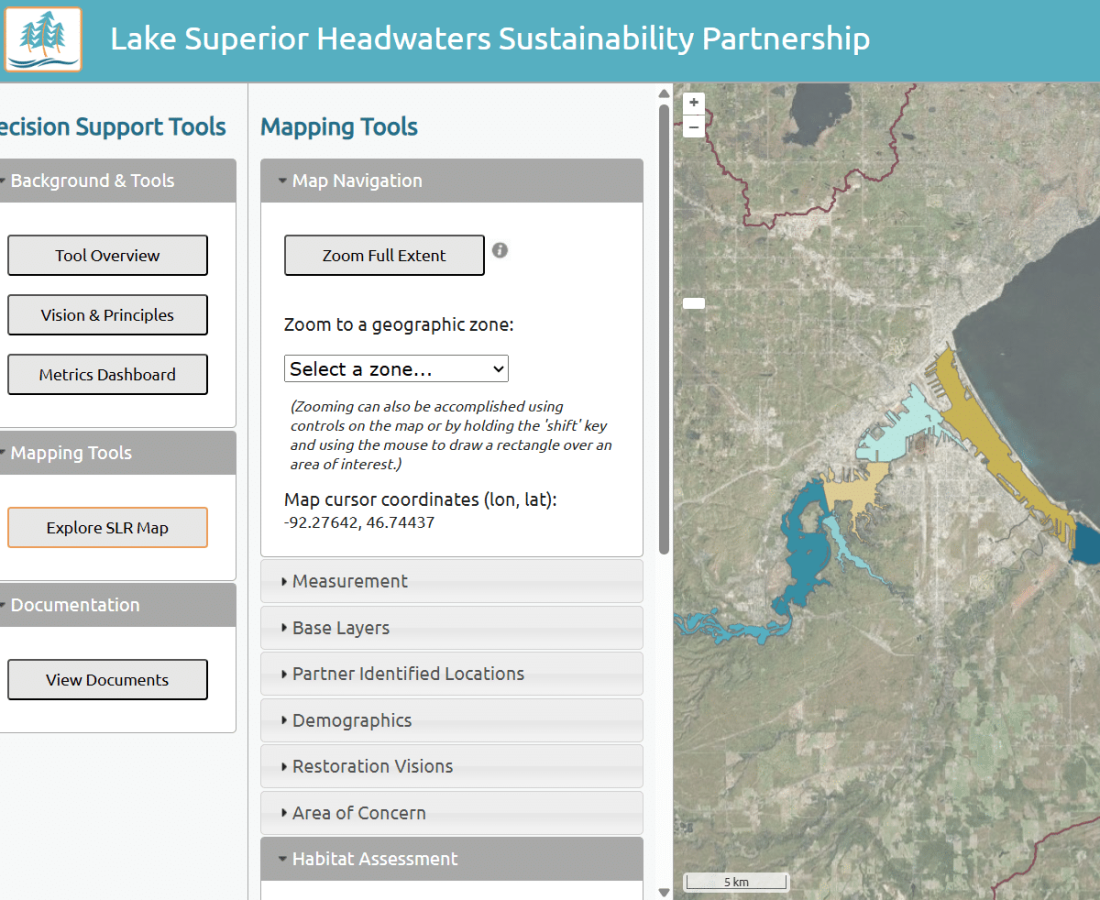1100x900 pixels.
Task: Click the panel scrollbar down arrow
Action: tap(664, 892)
